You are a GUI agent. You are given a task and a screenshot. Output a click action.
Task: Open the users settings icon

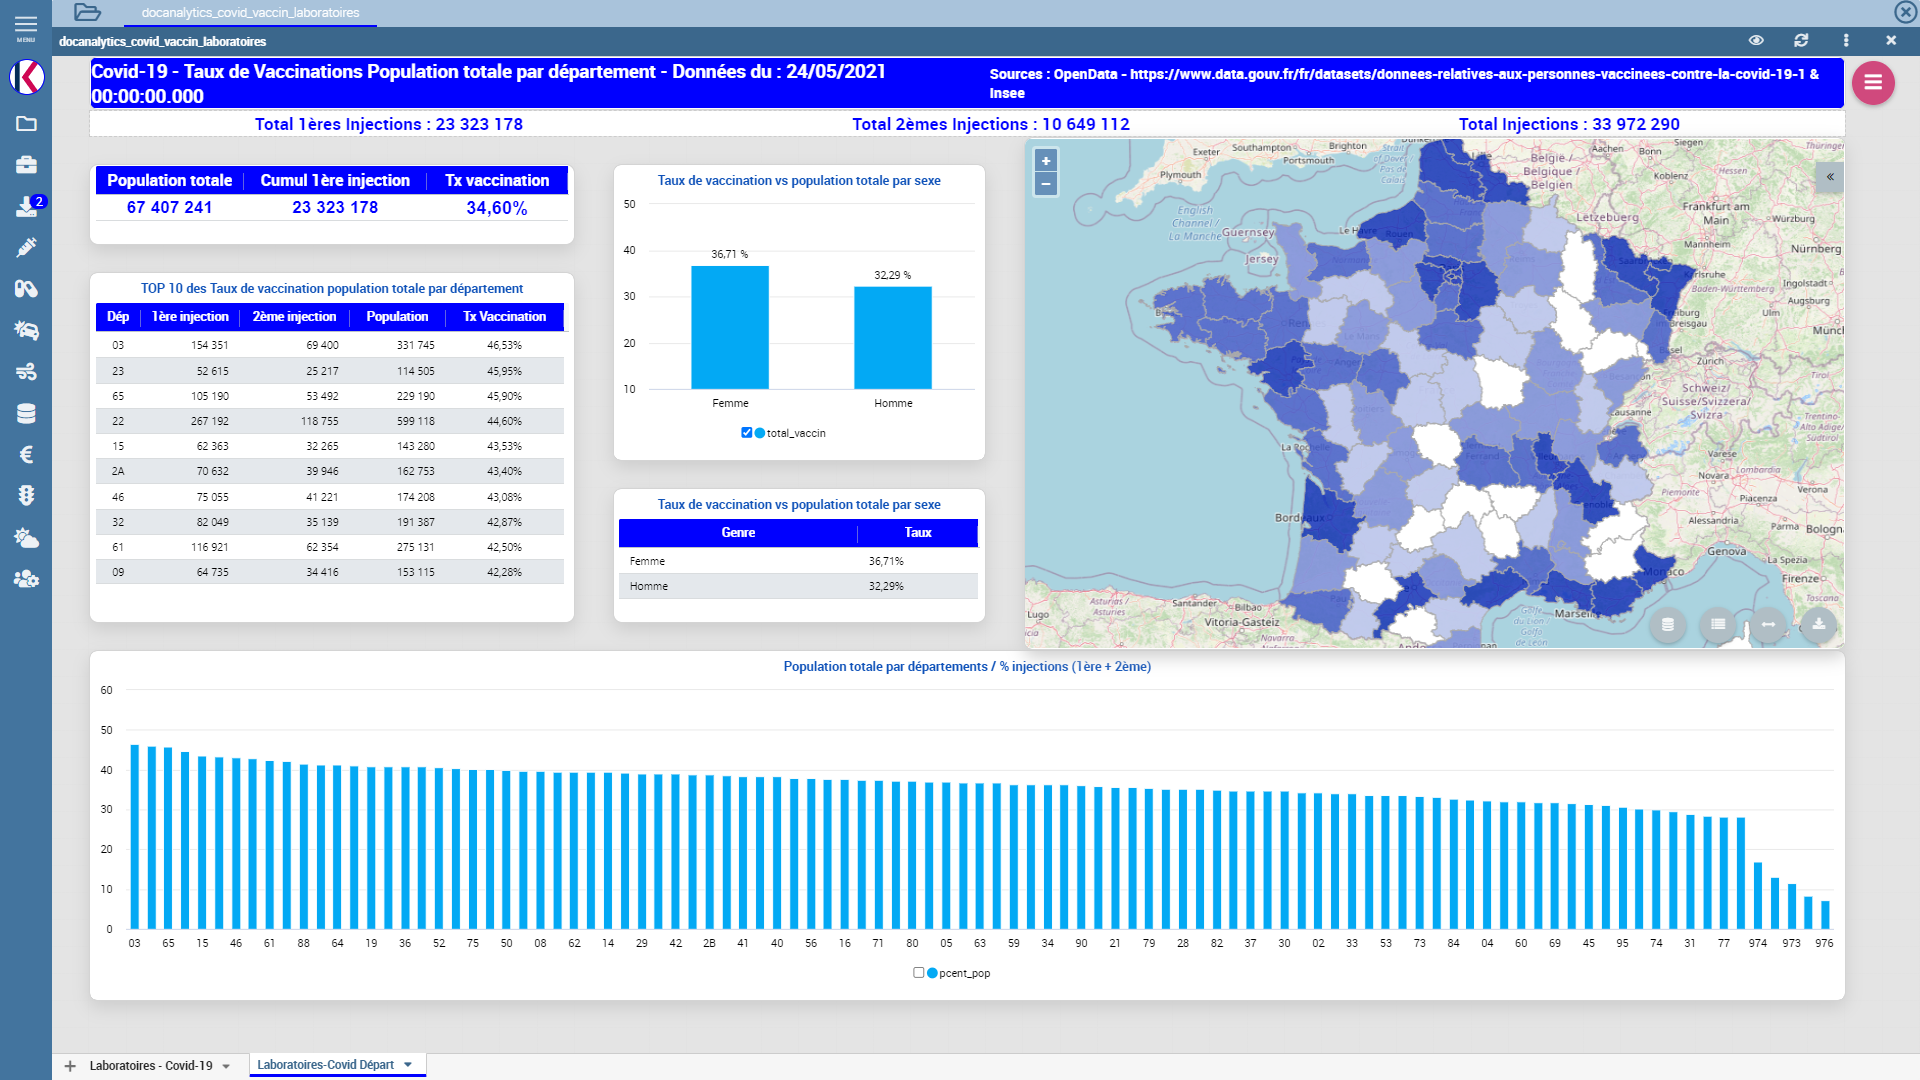pyautogui.click(x=27, y=579)
